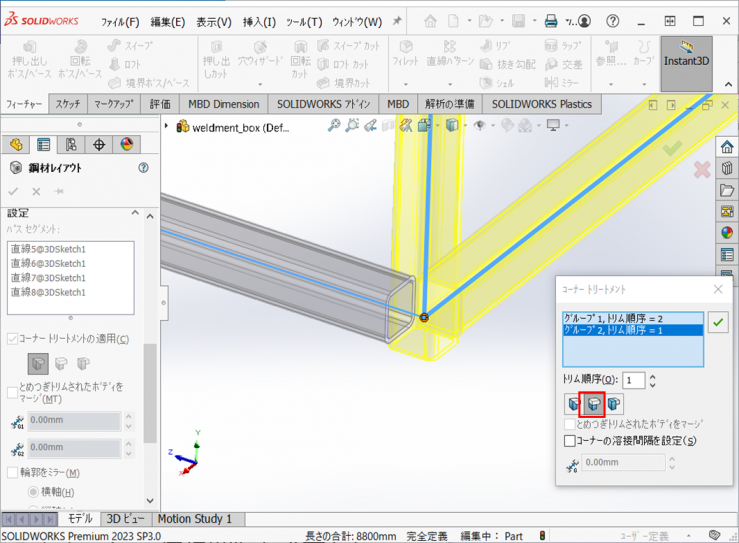Image resolution: width=739 pixels, height=543 pixels.
Task: Click the green checkmark in corner treatment dialog
Action: (x=718, y=322)
